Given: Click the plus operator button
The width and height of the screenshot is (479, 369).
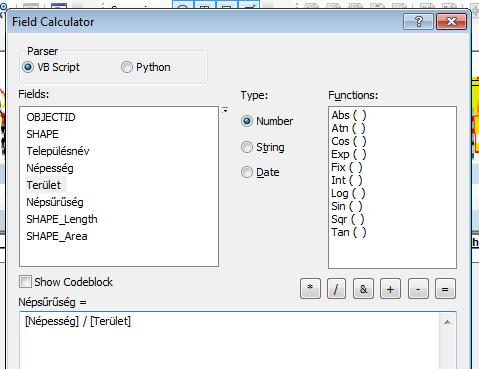Looking at the screenshot, I should pos(390,289).
